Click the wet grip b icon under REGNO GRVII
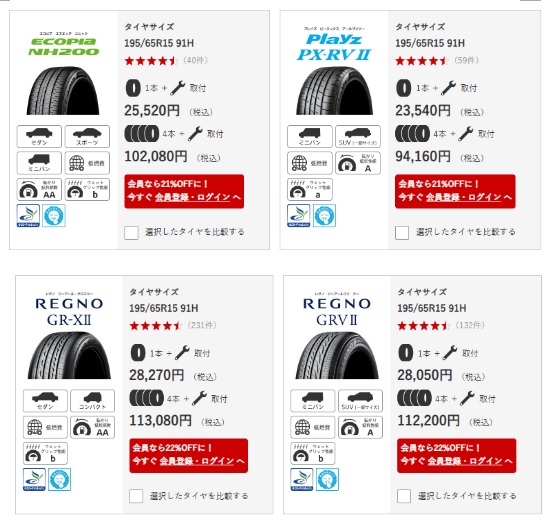Screen dimensions: 553x525 pos(313,453)
